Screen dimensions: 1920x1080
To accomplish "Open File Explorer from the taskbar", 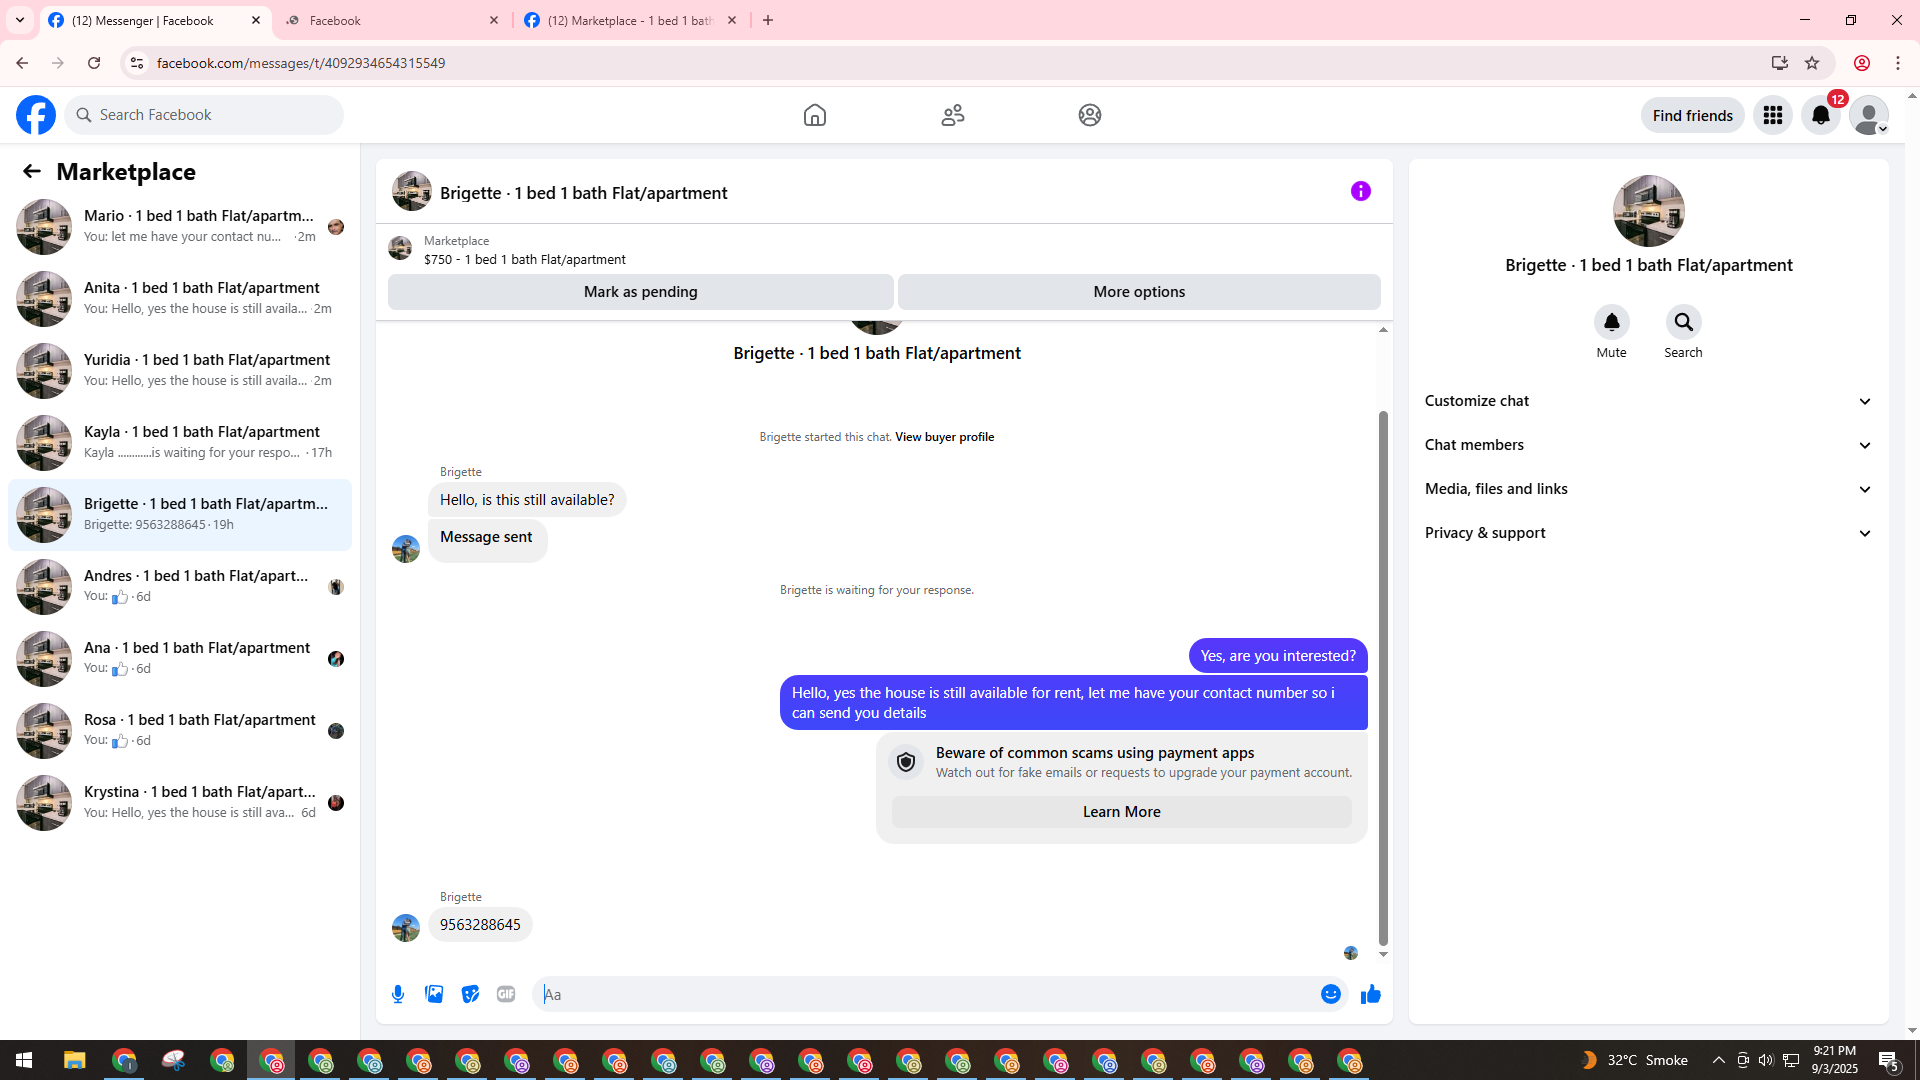I will click(x=75, y=1060).
